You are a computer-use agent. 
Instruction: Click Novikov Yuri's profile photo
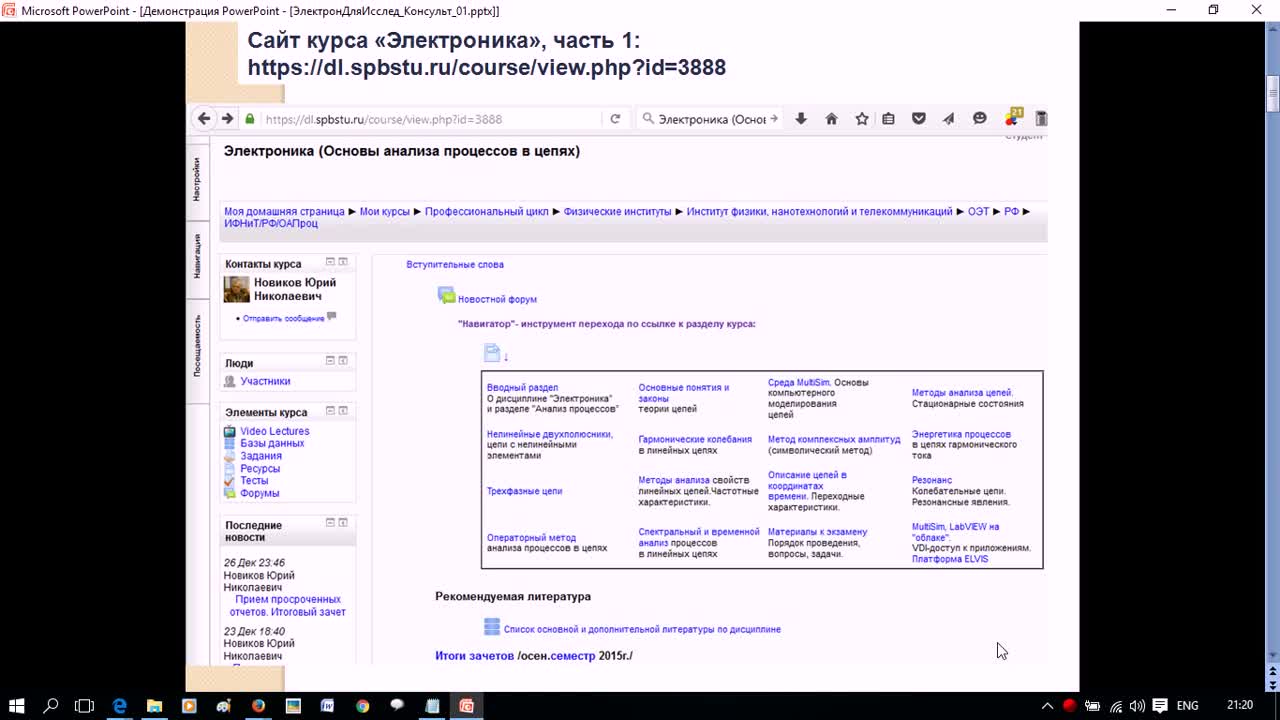pyautogui.click(x=236, y=289)
